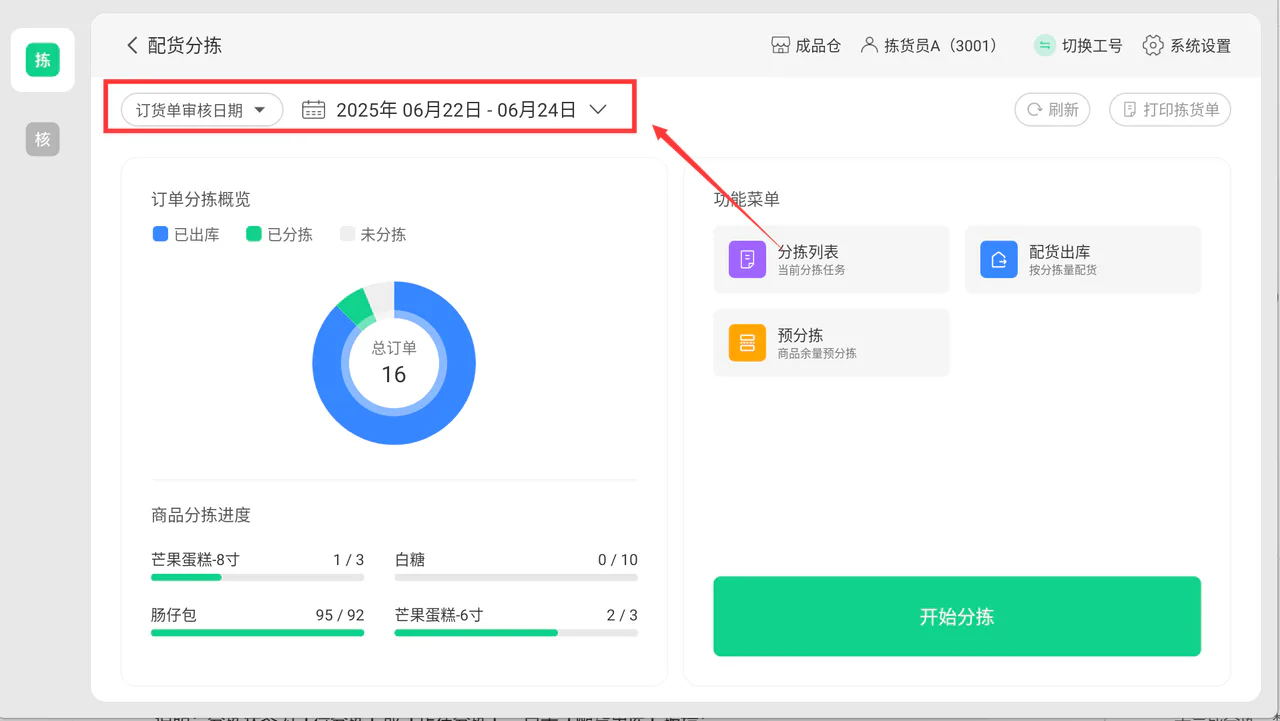Select the green 拣 sidebar icon

(x=43, y=60)
